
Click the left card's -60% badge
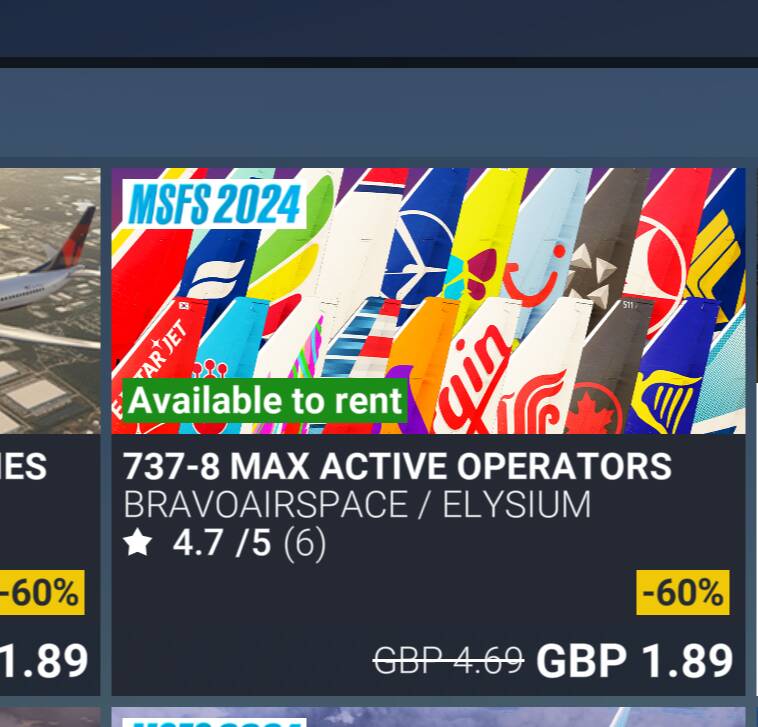(42, 592)
